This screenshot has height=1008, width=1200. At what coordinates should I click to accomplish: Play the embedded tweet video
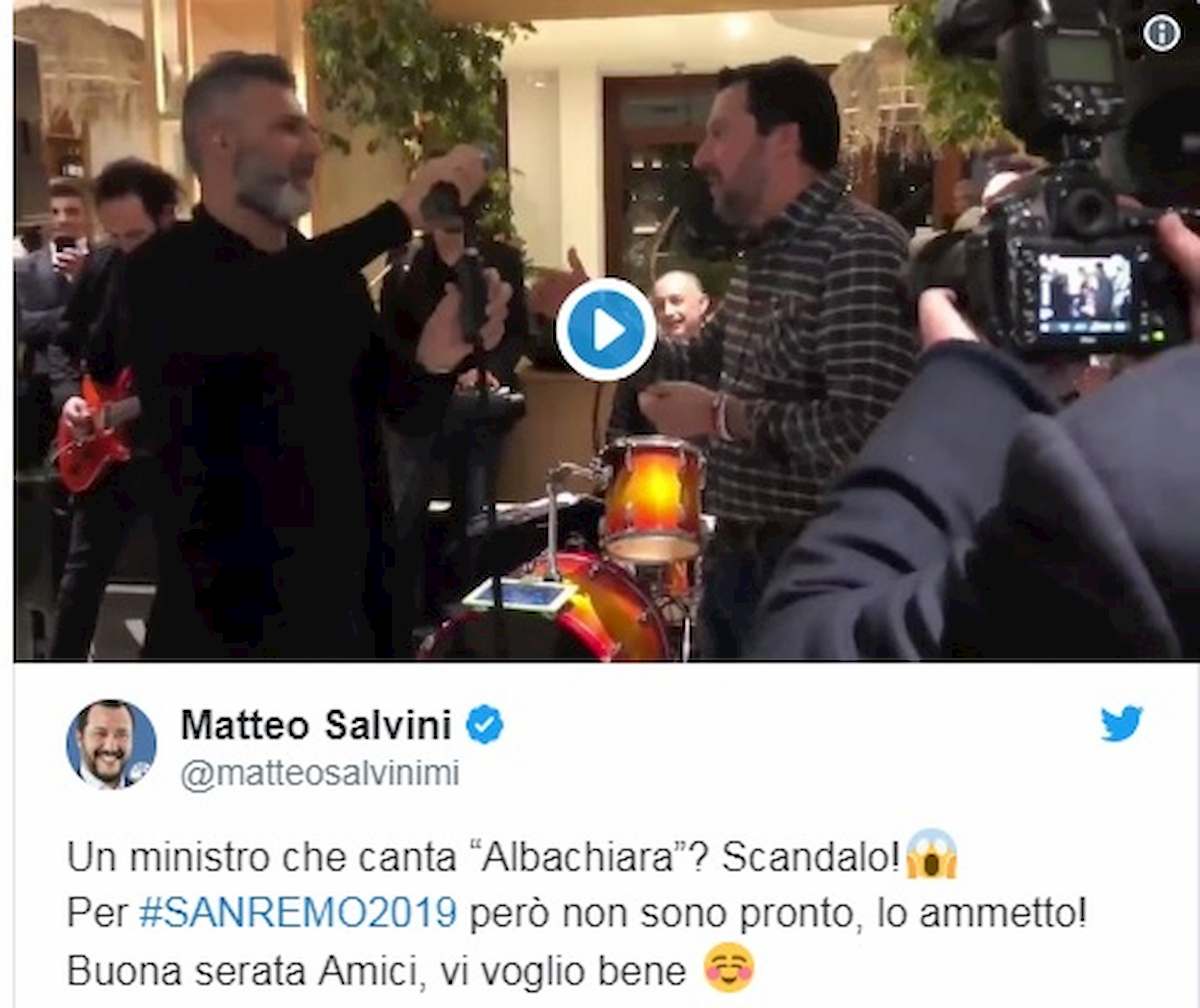pyautogui.click(x=606, y=329)
